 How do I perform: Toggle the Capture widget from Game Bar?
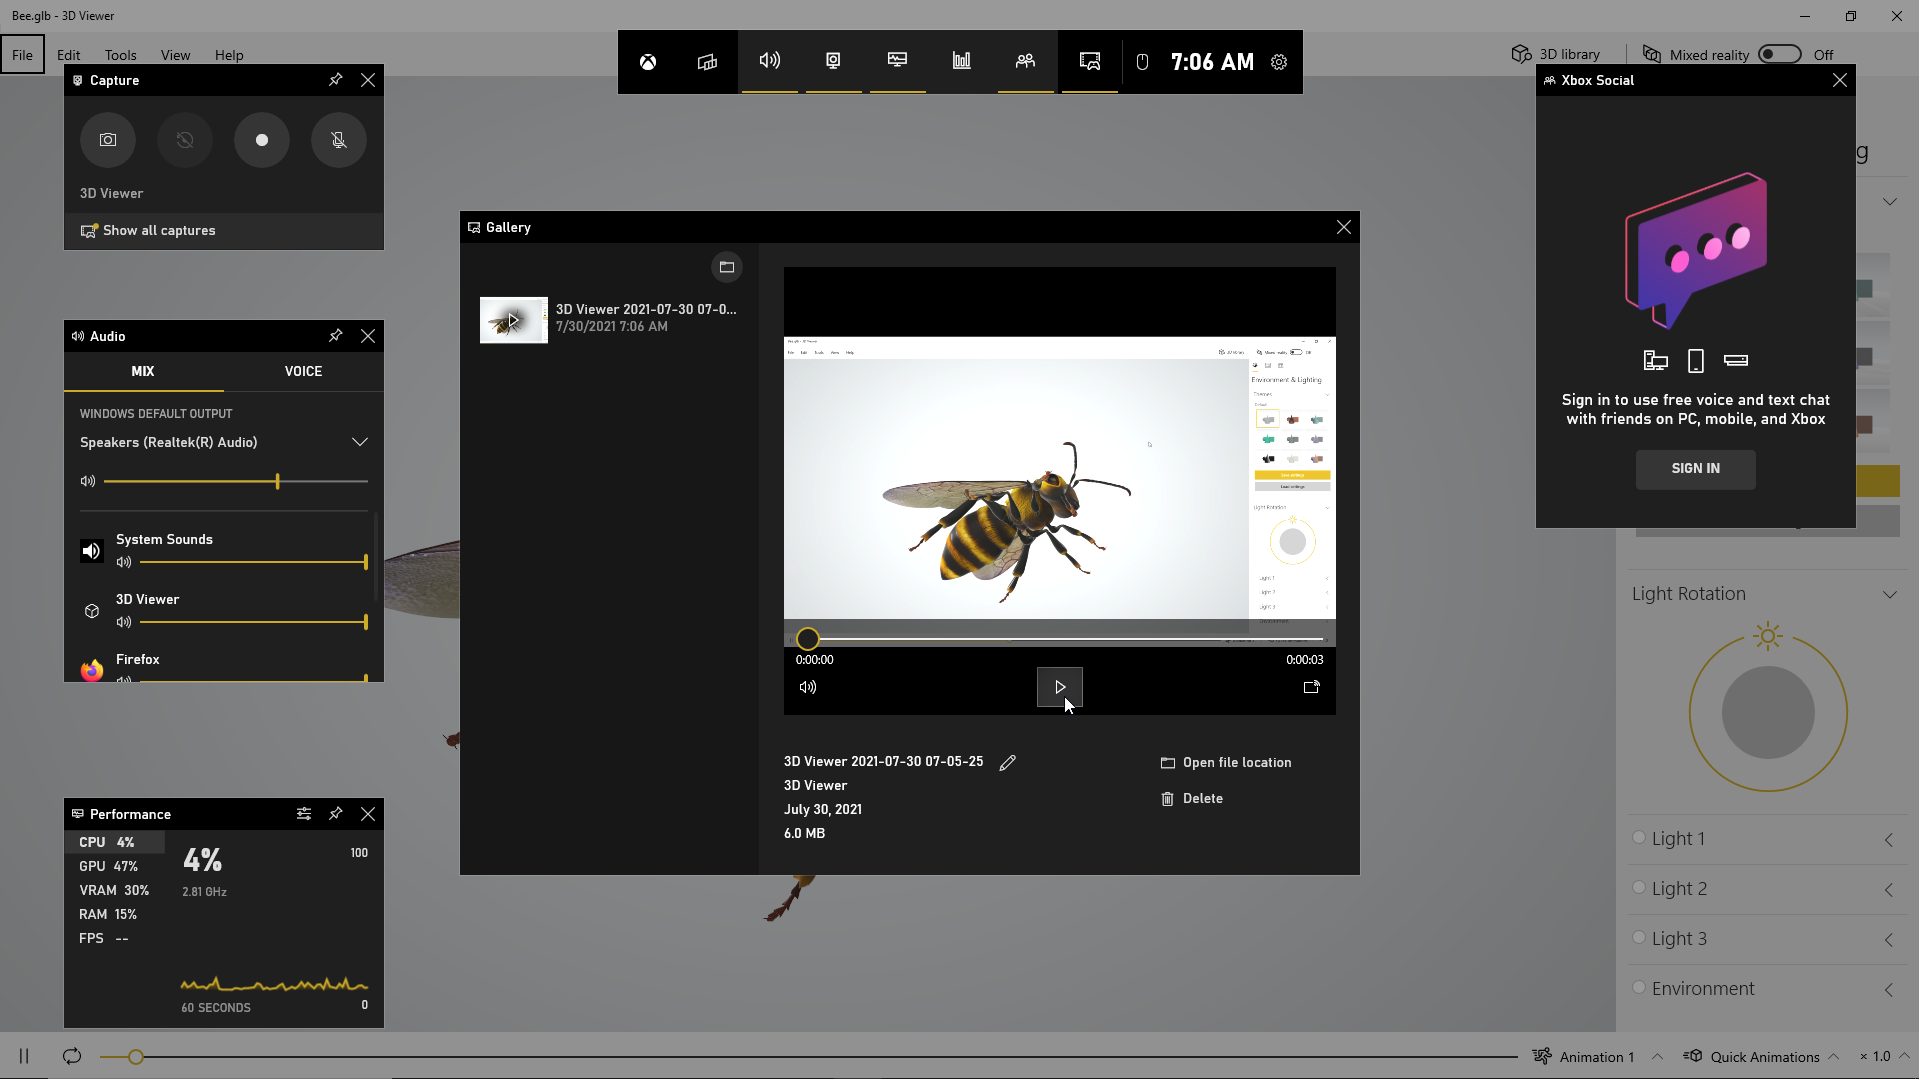click(833, 61)
